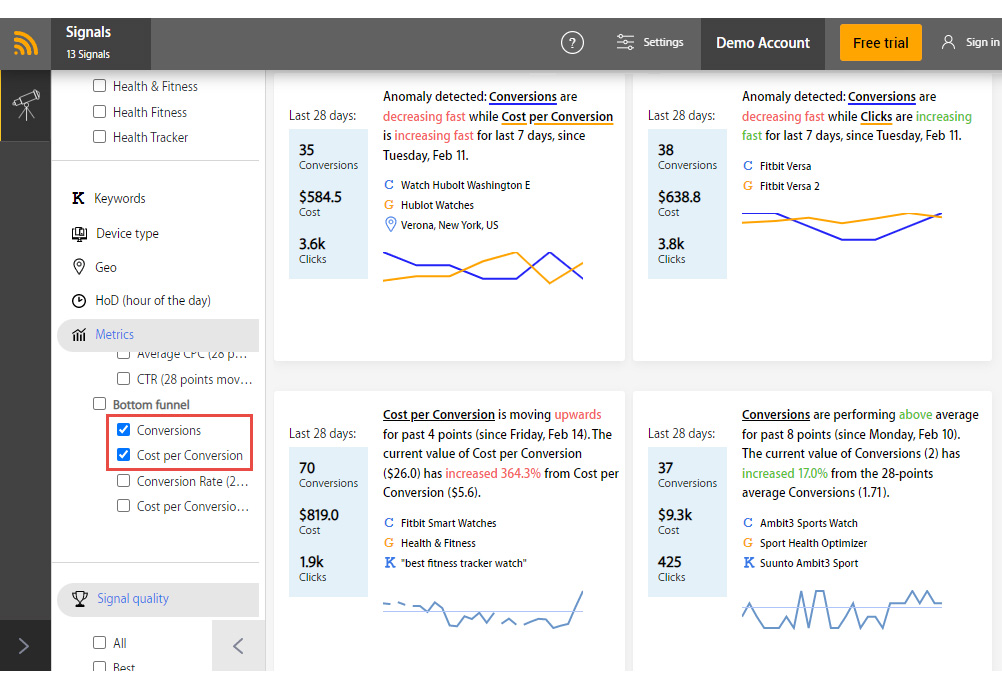Screen dimensions: 1002x689
Task: Open Cost per Conversion link in Hublot card
Action: coord(557,116)
